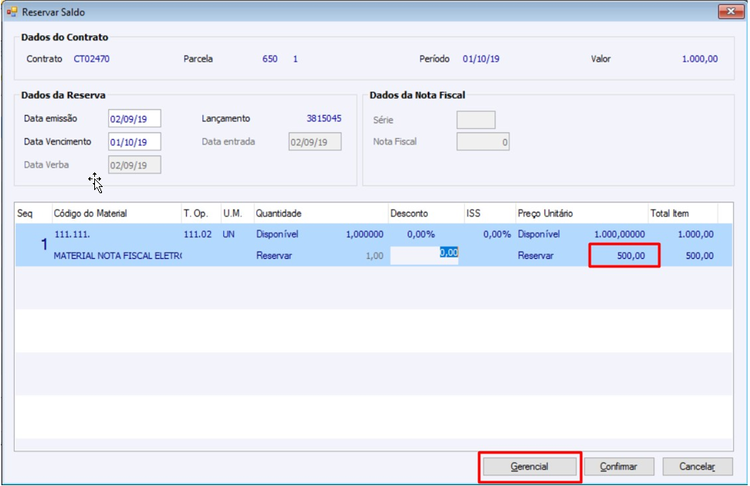750x486 pixels.
Task: Click the Nota Fiscal number field
Action: (483, 142)
